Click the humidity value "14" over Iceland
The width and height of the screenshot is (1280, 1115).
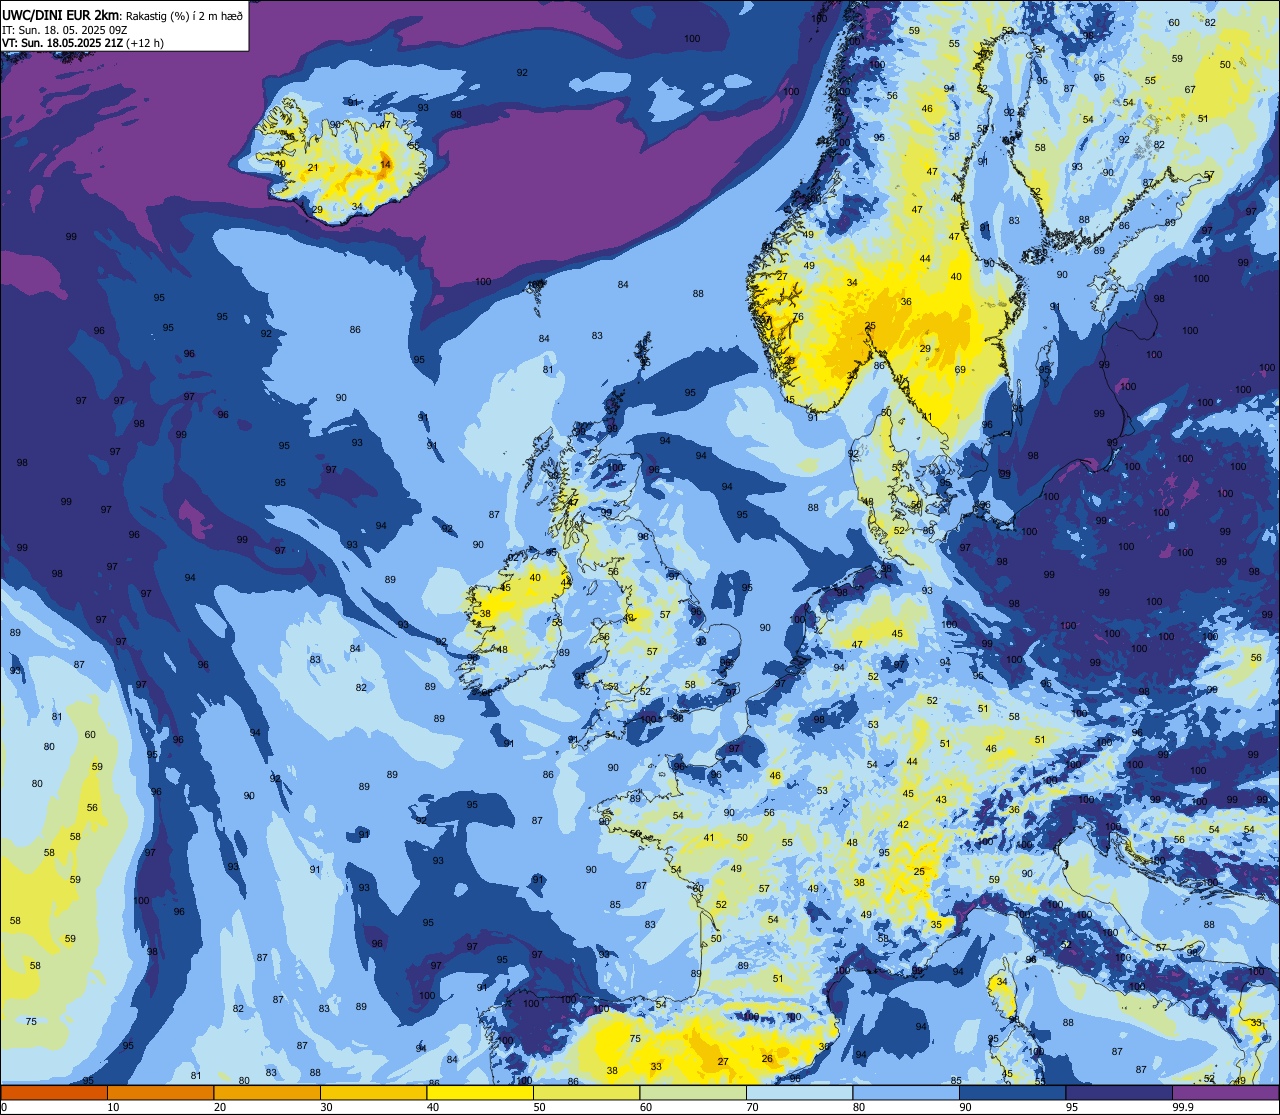(x=386, y=165)
